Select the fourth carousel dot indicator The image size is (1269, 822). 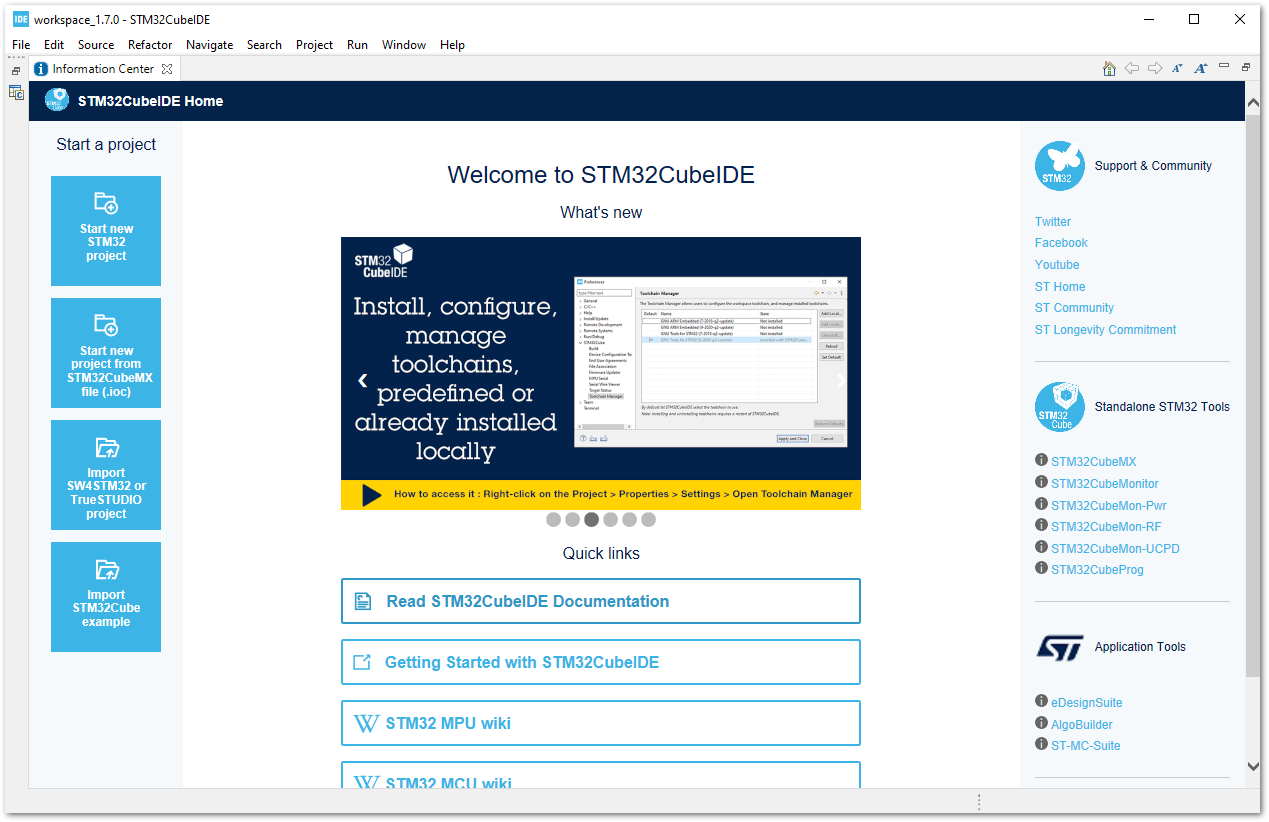click(x=610, y=520)
